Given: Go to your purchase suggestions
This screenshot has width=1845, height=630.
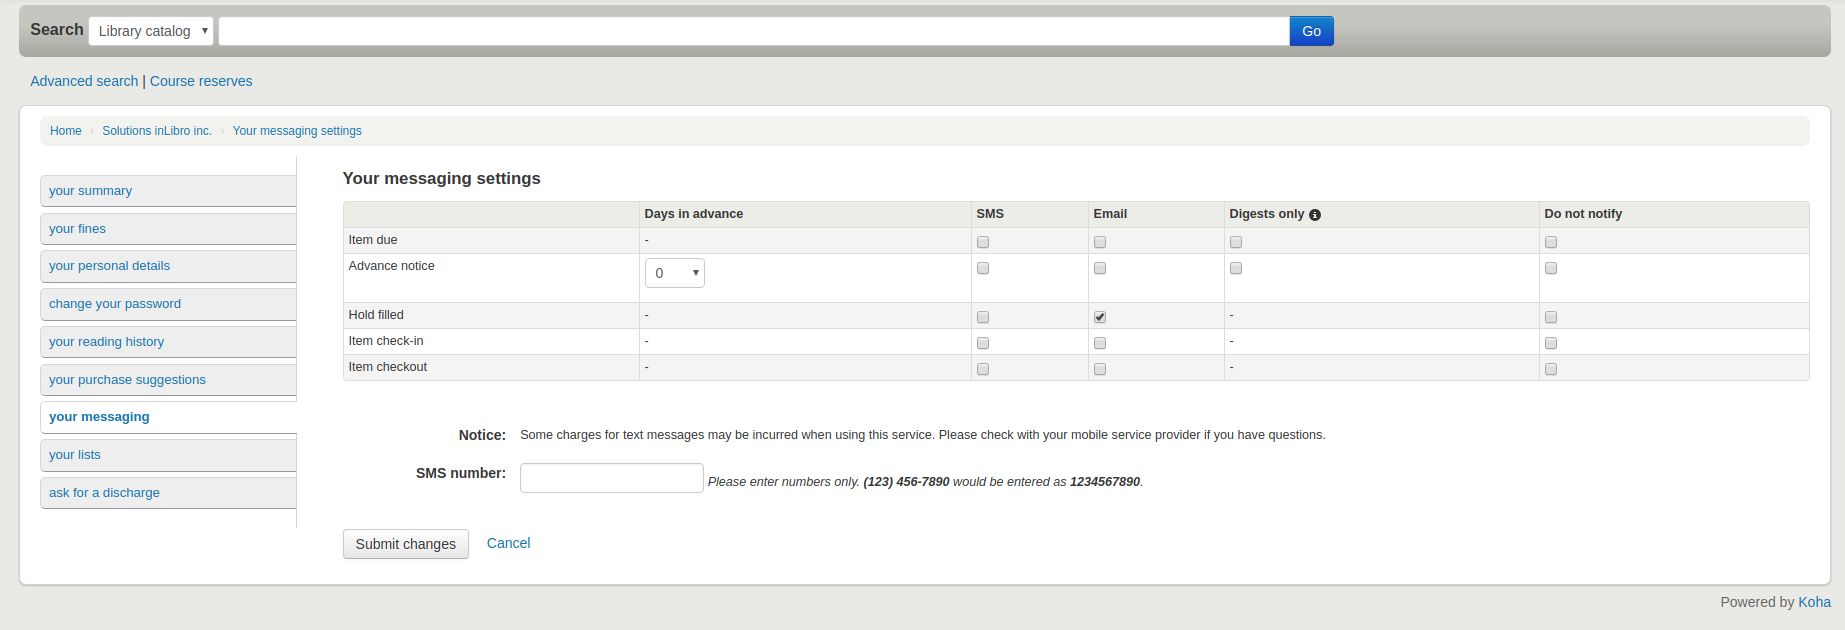Looking at the screenshot, I should (168, 380).
